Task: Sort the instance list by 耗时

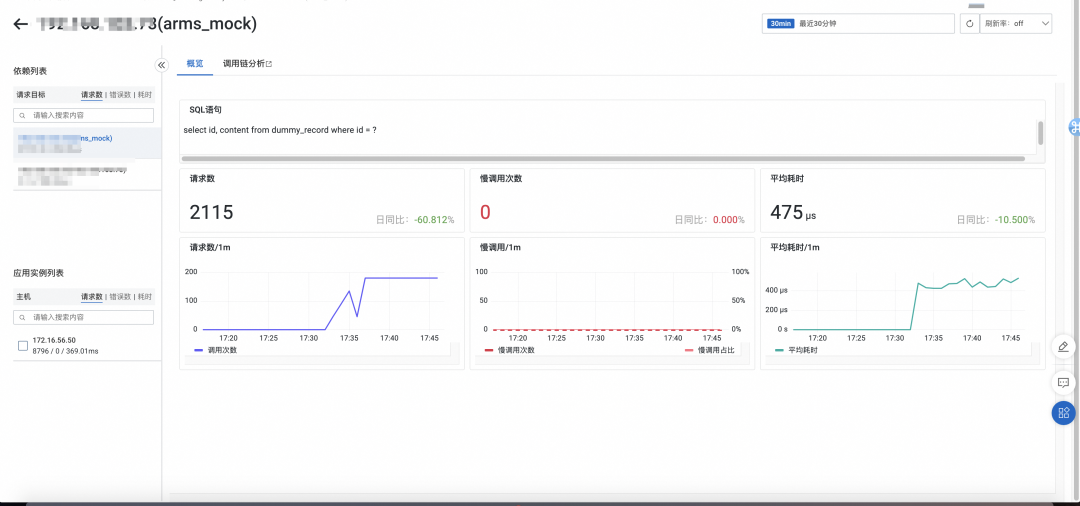Action: click(x=145, y=297)
